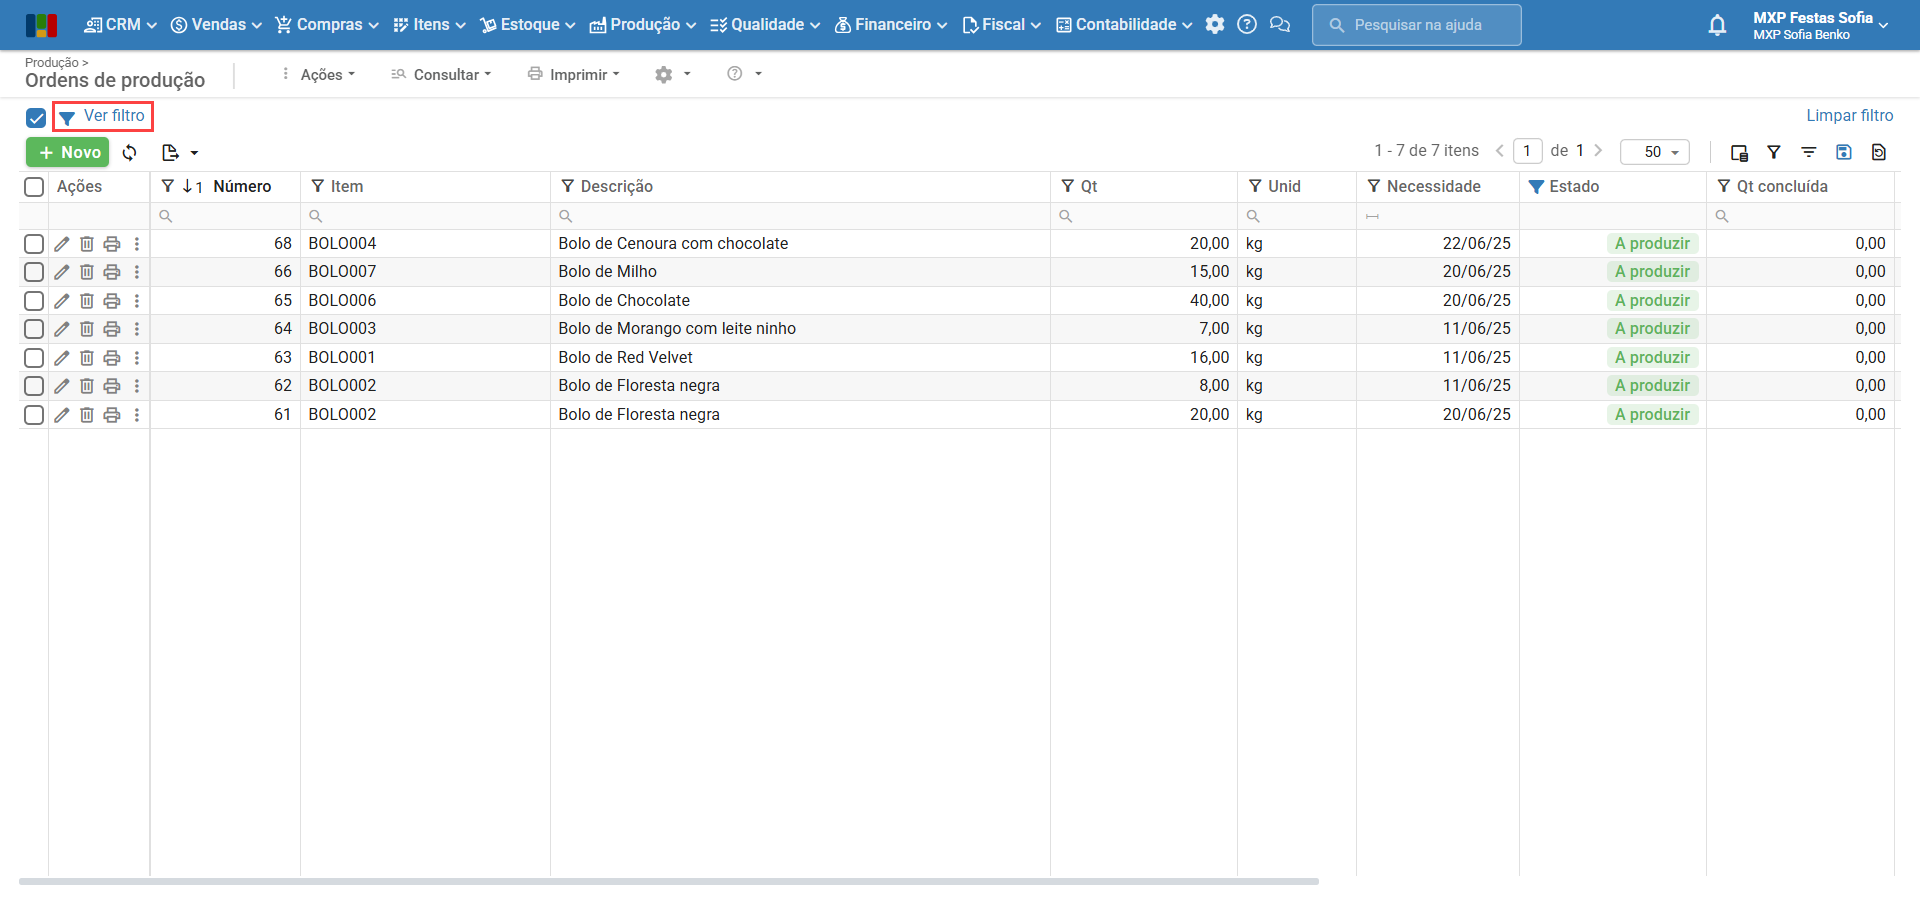Open the page size dropdown showing 50
The image size is (1920, 899).
pos(1655,152)
